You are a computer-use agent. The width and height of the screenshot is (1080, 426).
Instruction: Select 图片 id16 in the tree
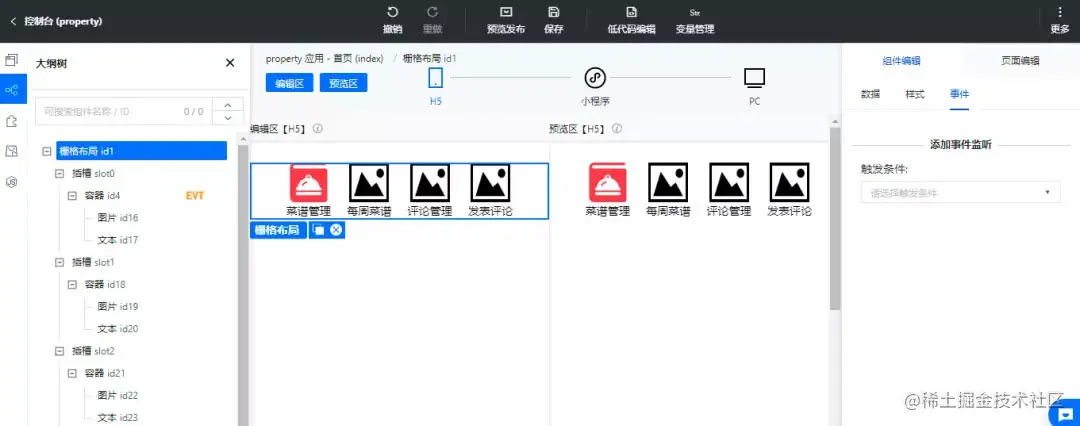[118, 218]
